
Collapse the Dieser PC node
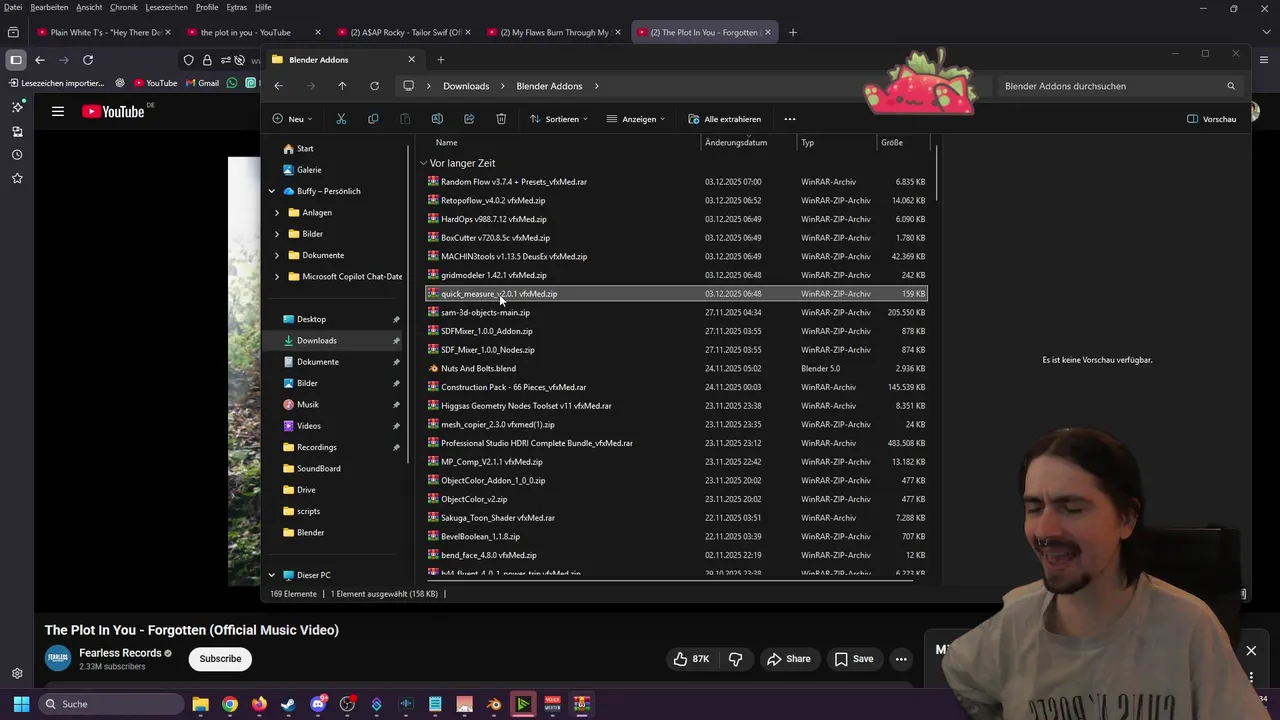(x=271, y=575)
